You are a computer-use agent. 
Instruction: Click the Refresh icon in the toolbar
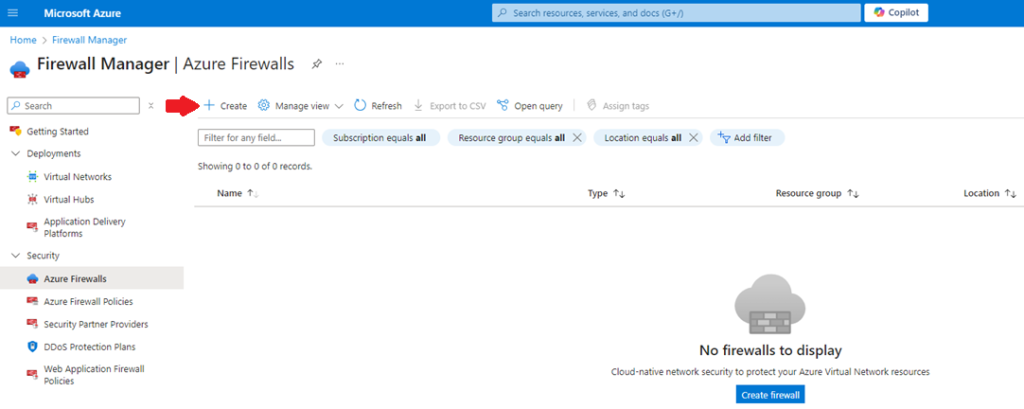pyautogui.click(x=360, y=105)
